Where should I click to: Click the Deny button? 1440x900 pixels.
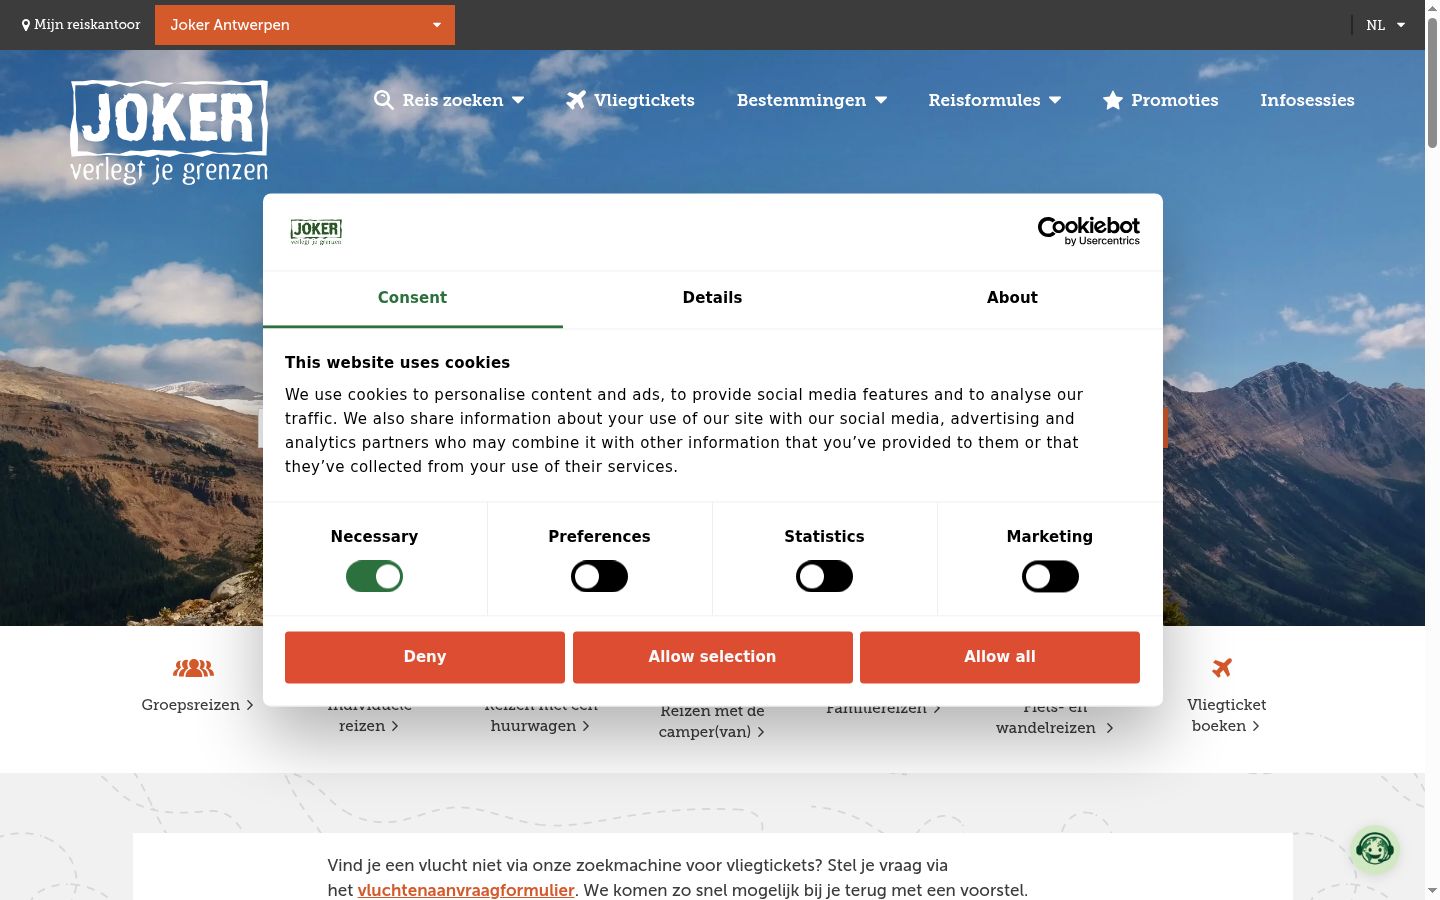(425, 657)
